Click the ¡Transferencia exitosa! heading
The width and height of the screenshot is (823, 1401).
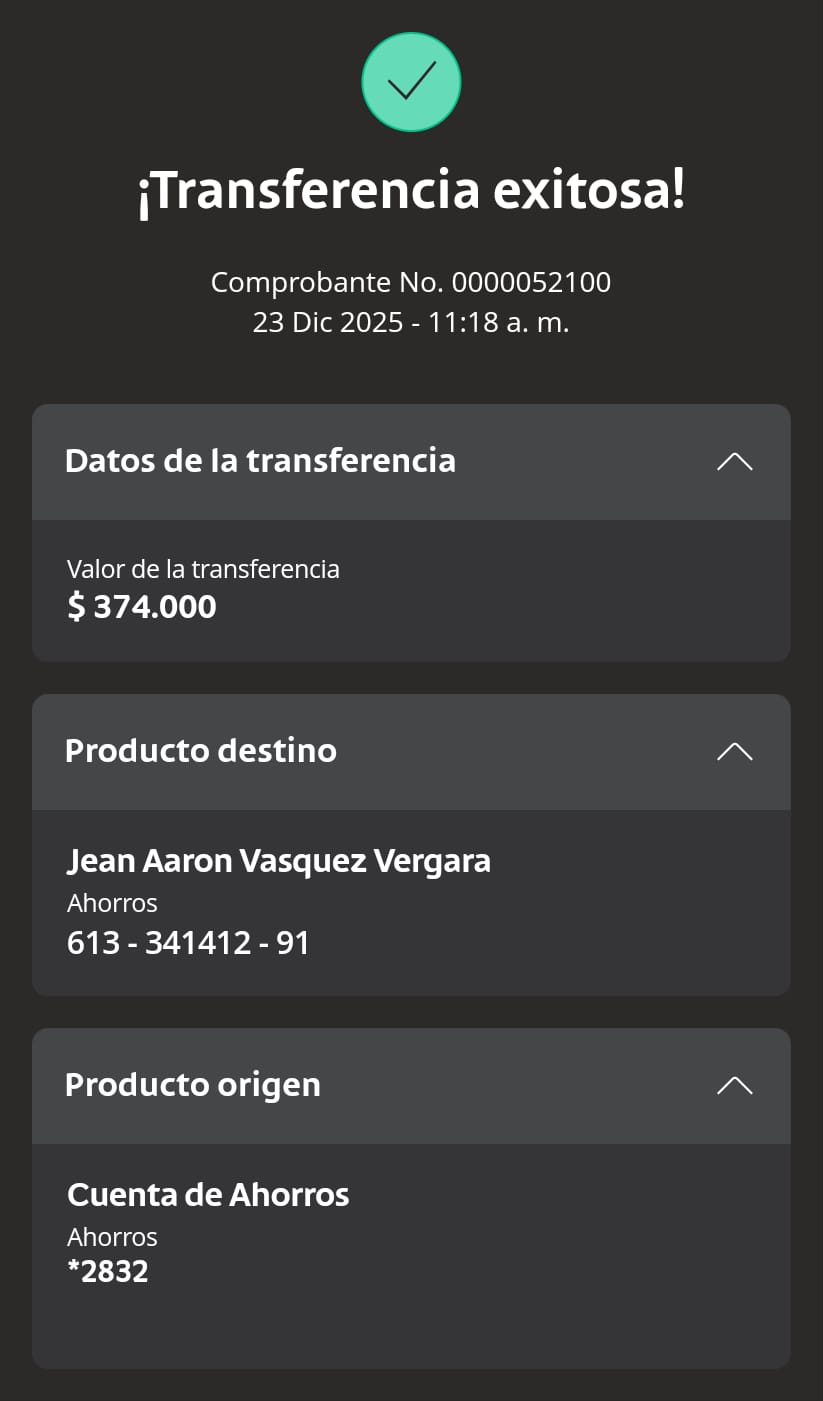pos(411,190)
